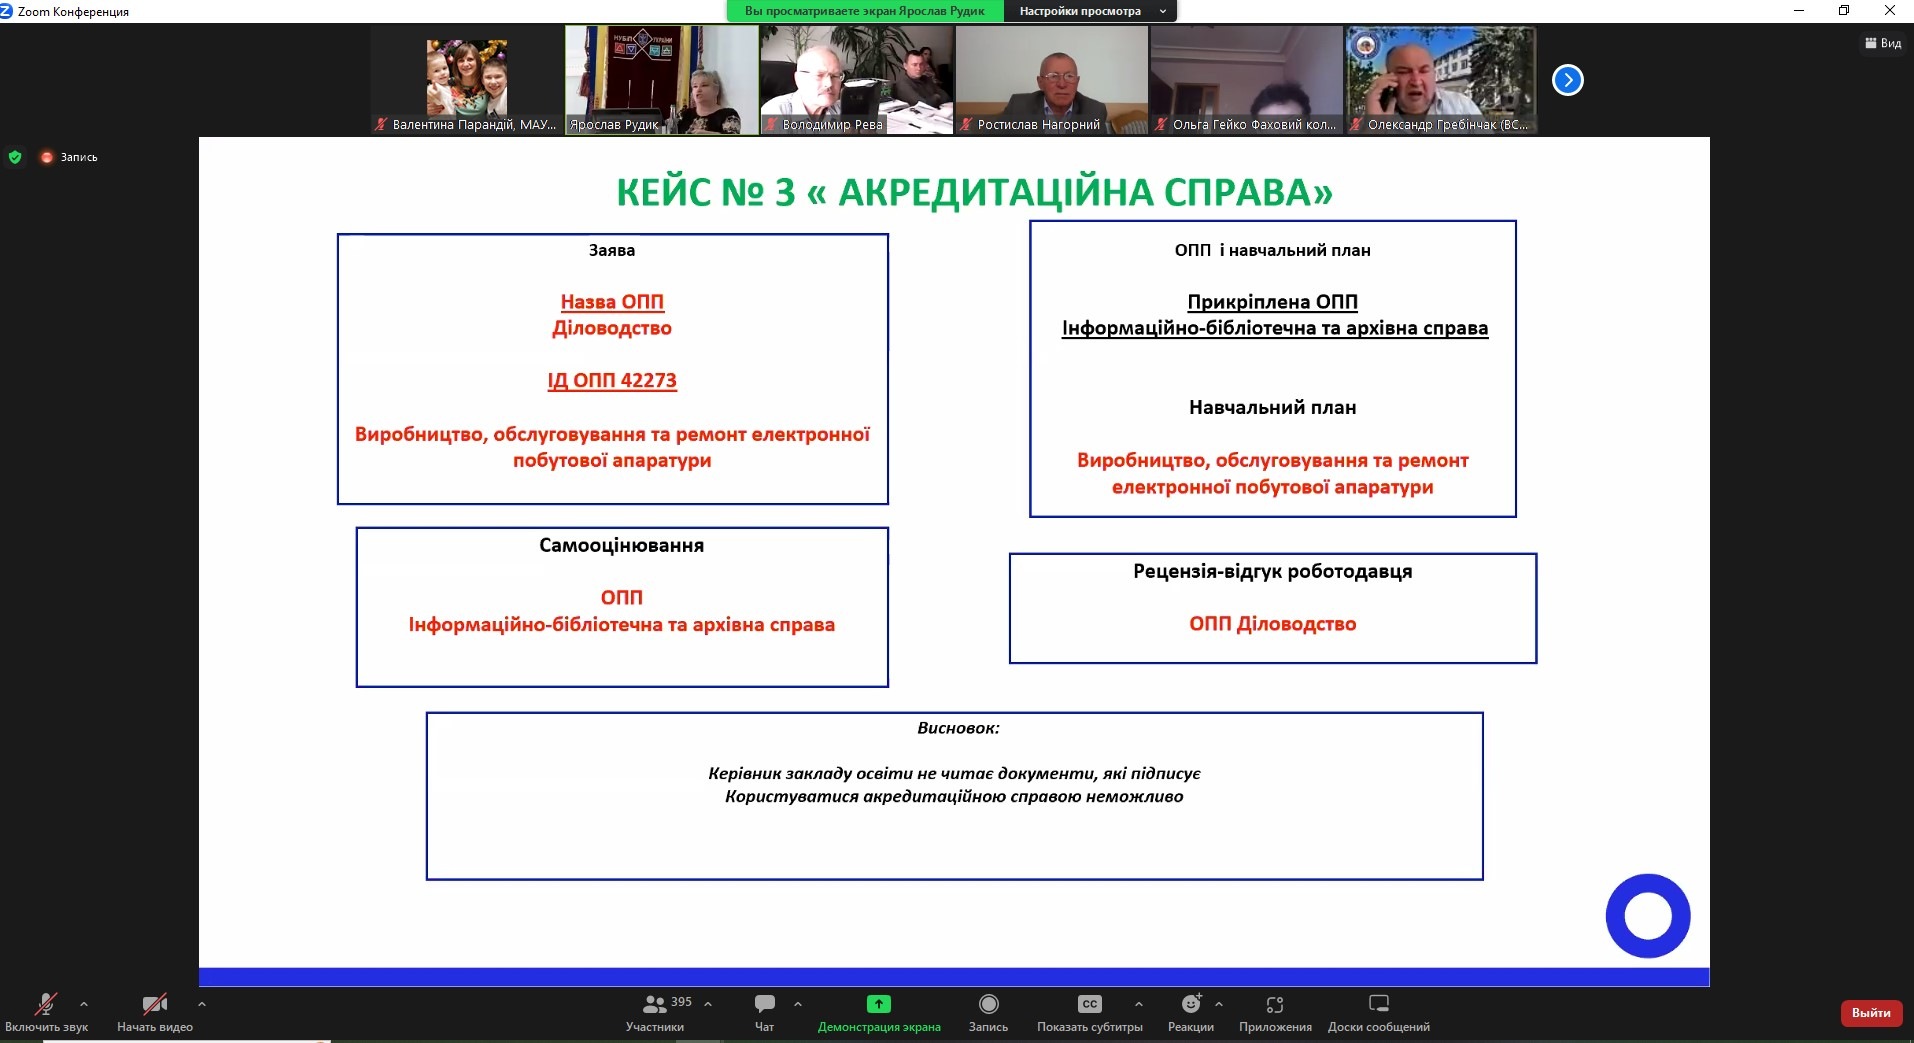The image size is (1914, 1043).
Task: Click the underlined Прикріплена ОПП text
Action: point(1272,302)
